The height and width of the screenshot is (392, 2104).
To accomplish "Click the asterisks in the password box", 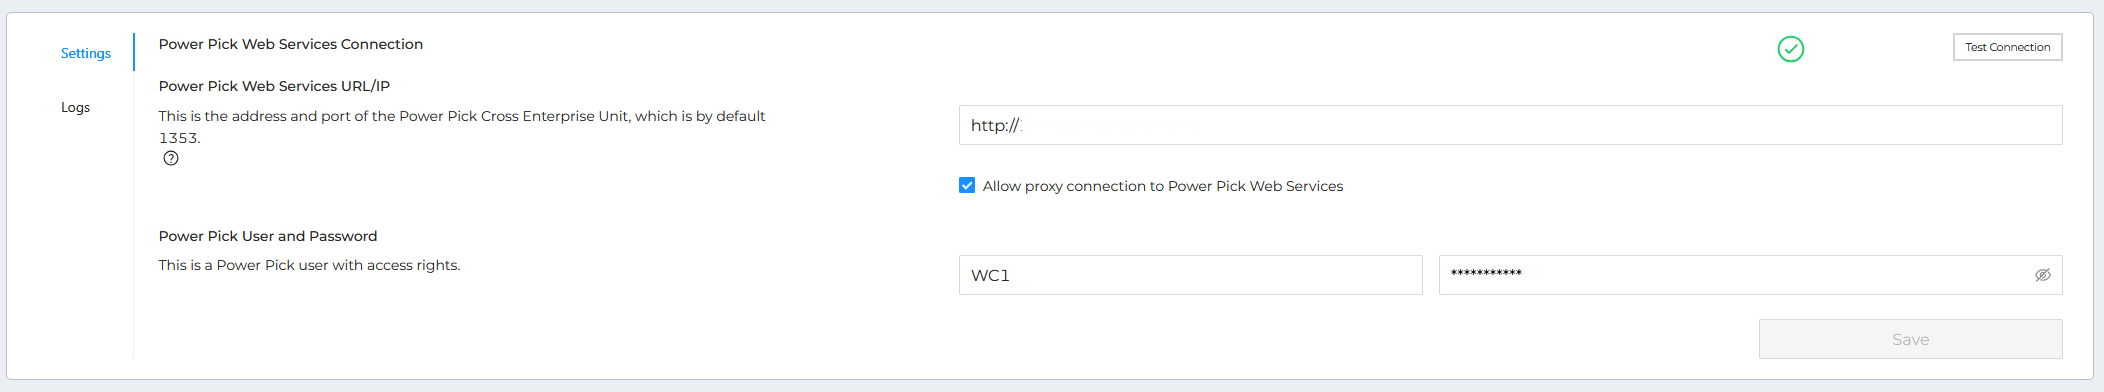I will tap(1486, 273).
